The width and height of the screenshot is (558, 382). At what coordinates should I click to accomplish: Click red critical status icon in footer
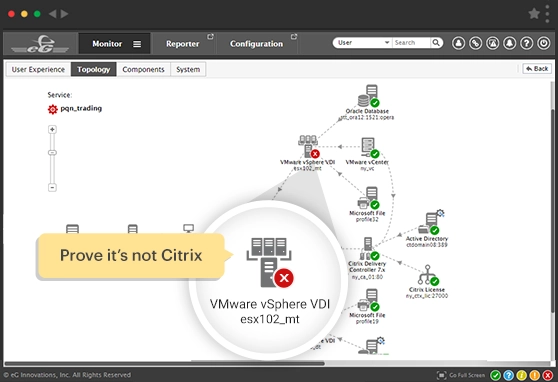tap(548, 375)
